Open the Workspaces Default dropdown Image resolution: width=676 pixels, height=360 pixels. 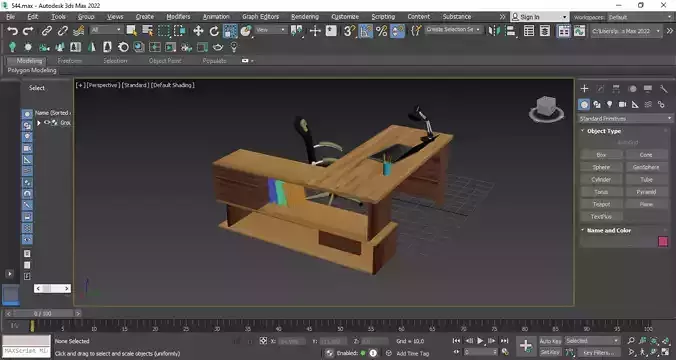640,17
